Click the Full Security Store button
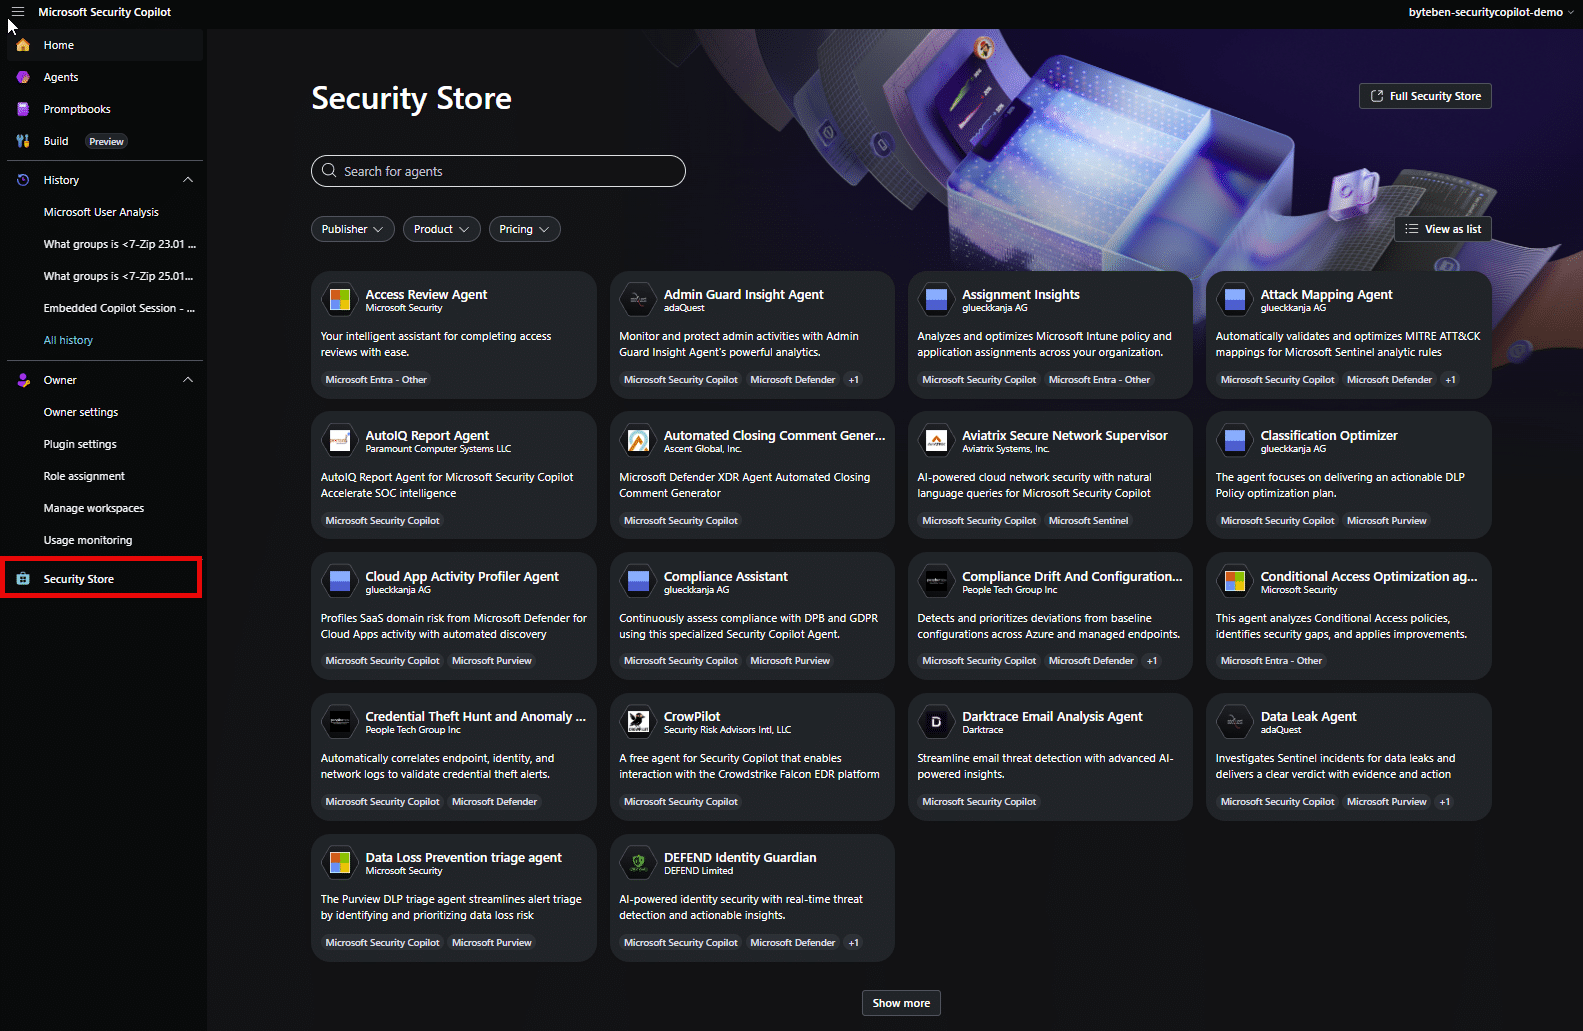The height and width of the screenshot is (1031, 1583). [x=1424, y=96]
